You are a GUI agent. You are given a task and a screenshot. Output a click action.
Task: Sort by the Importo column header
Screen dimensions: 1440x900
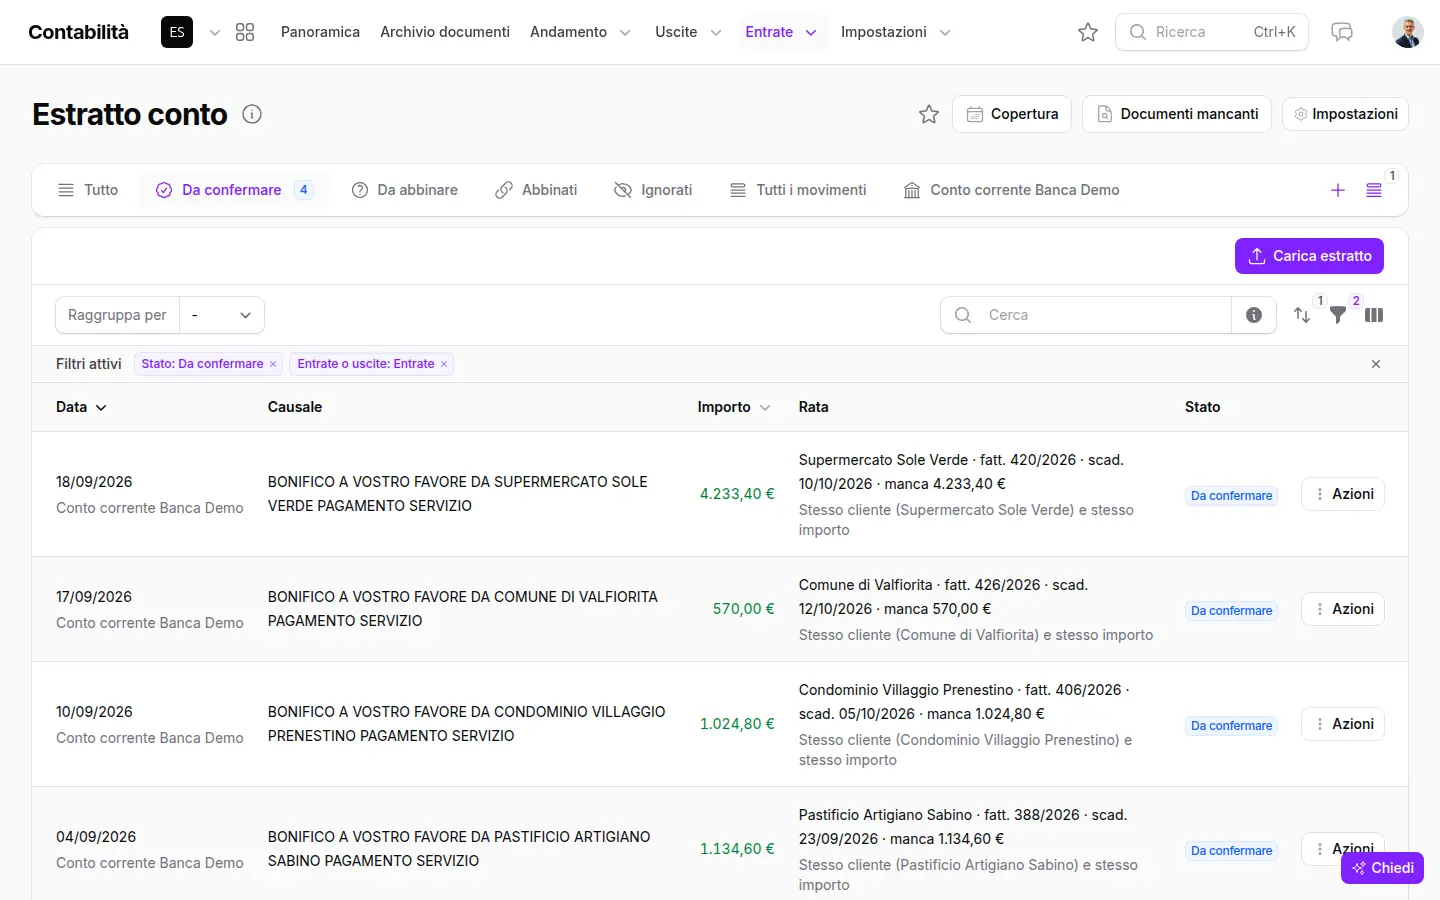tap(734, 407)
